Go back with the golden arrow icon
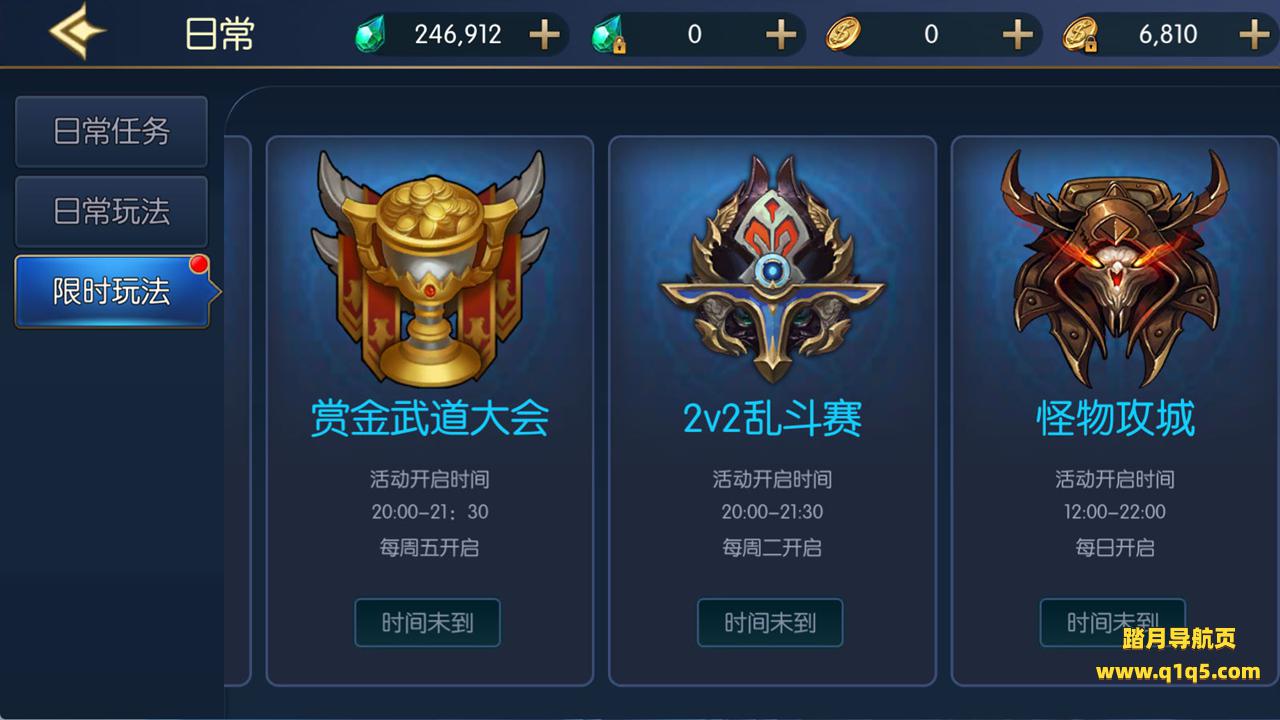 pos(78,33)
